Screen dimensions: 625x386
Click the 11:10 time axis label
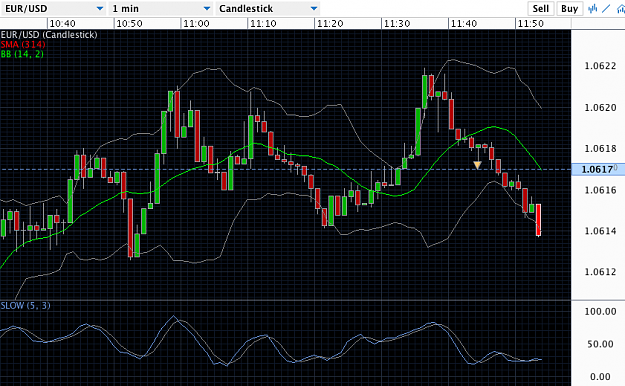click(x=263, y=24)
